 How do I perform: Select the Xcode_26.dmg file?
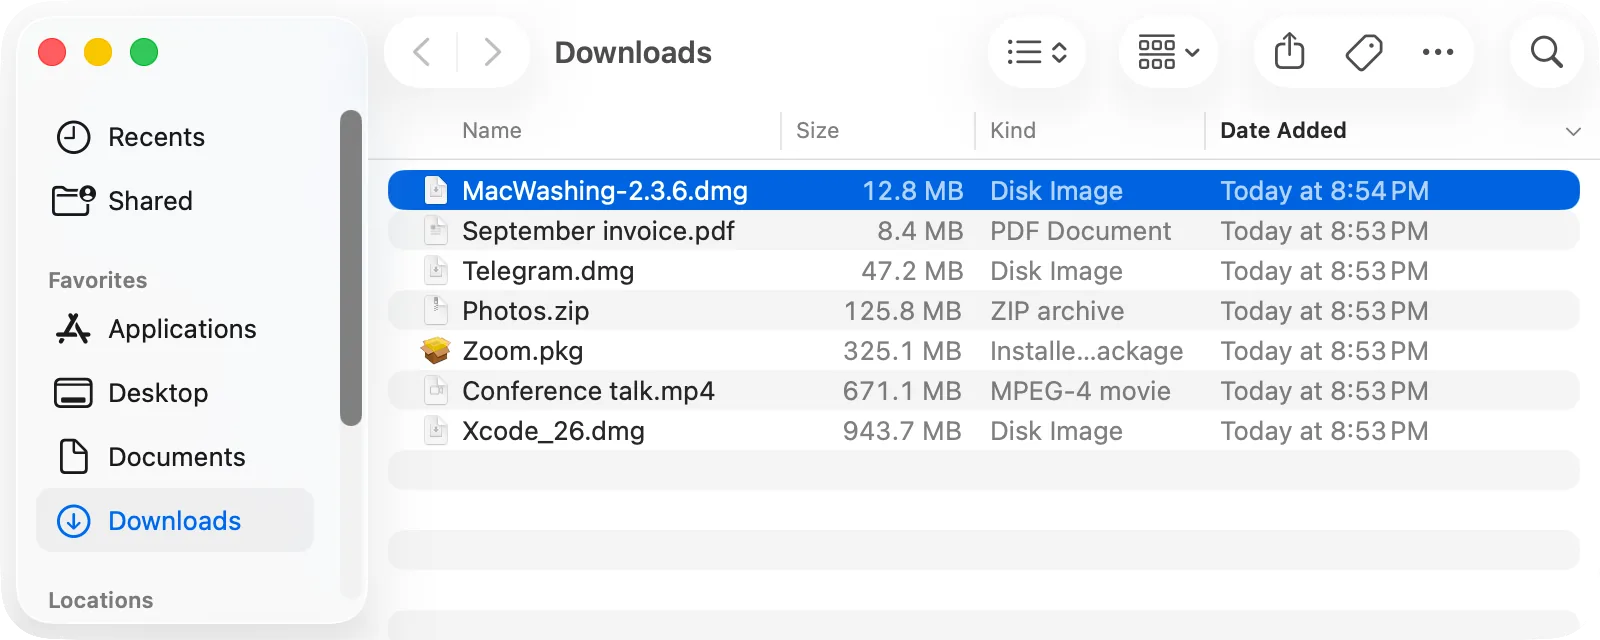pos(984,430)
